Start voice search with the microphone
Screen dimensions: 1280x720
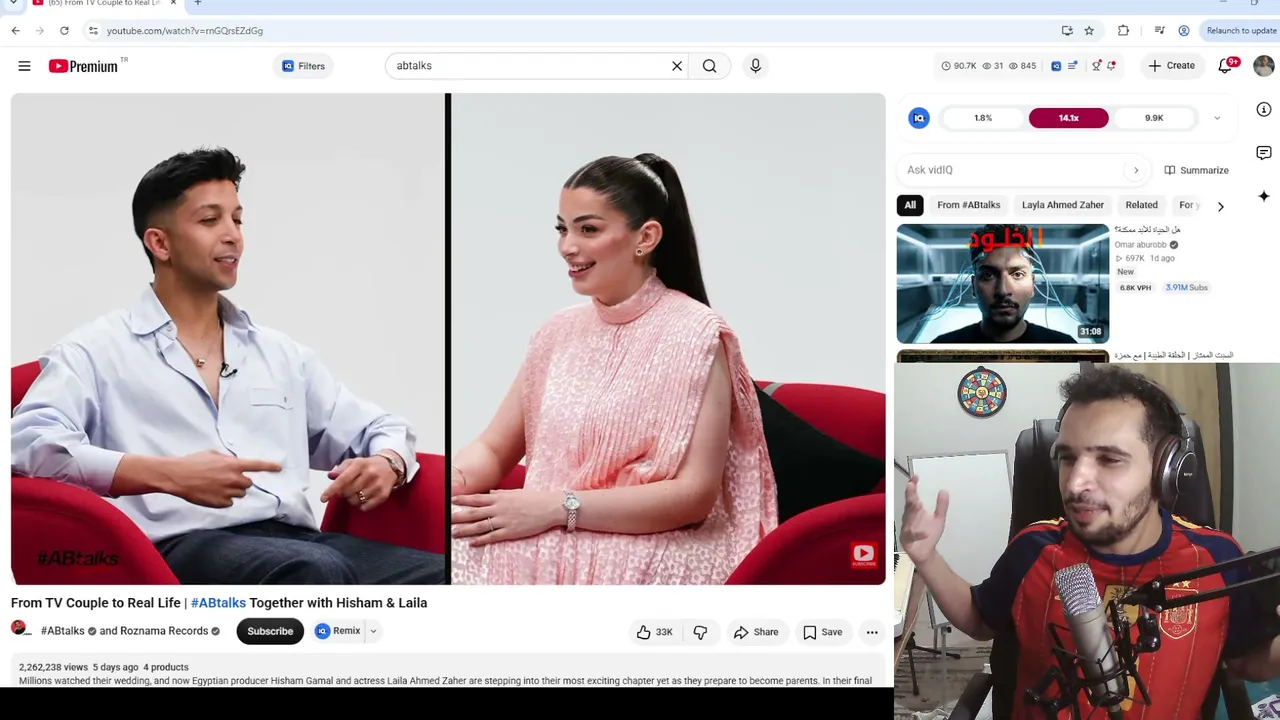(755, 66)
